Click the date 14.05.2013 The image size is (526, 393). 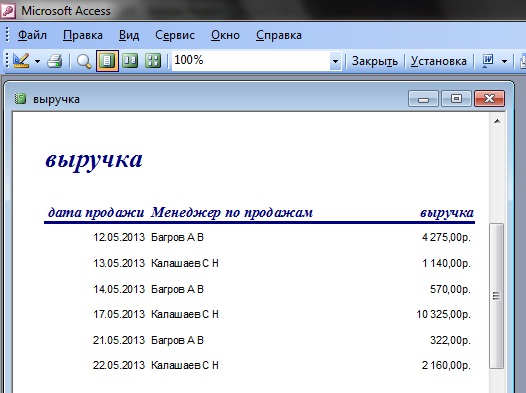click(x=119, y=289)
